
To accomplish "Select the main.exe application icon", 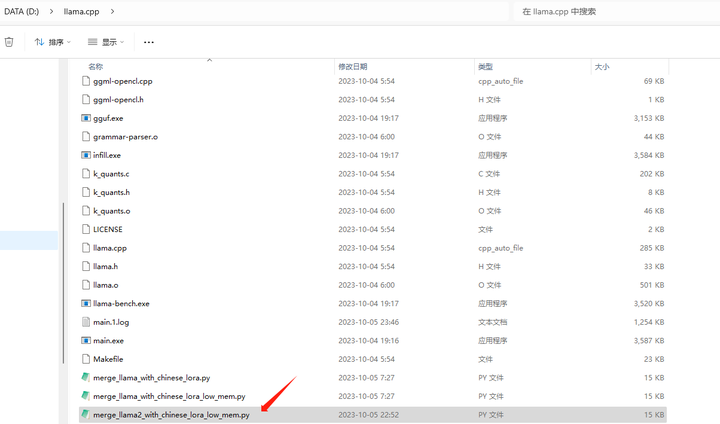I will click(x=86, y=340).
